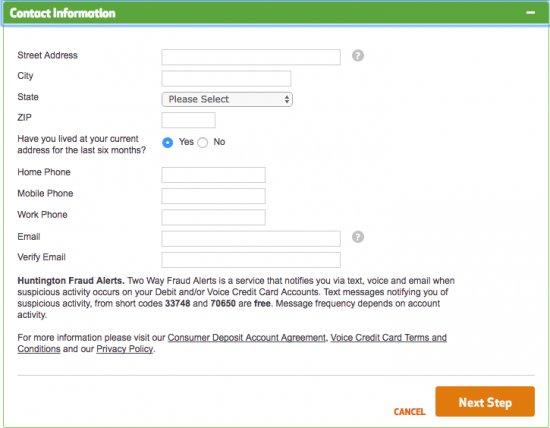Click the City input field
This screenshot has width=550, height=428.
click(226, 78)
